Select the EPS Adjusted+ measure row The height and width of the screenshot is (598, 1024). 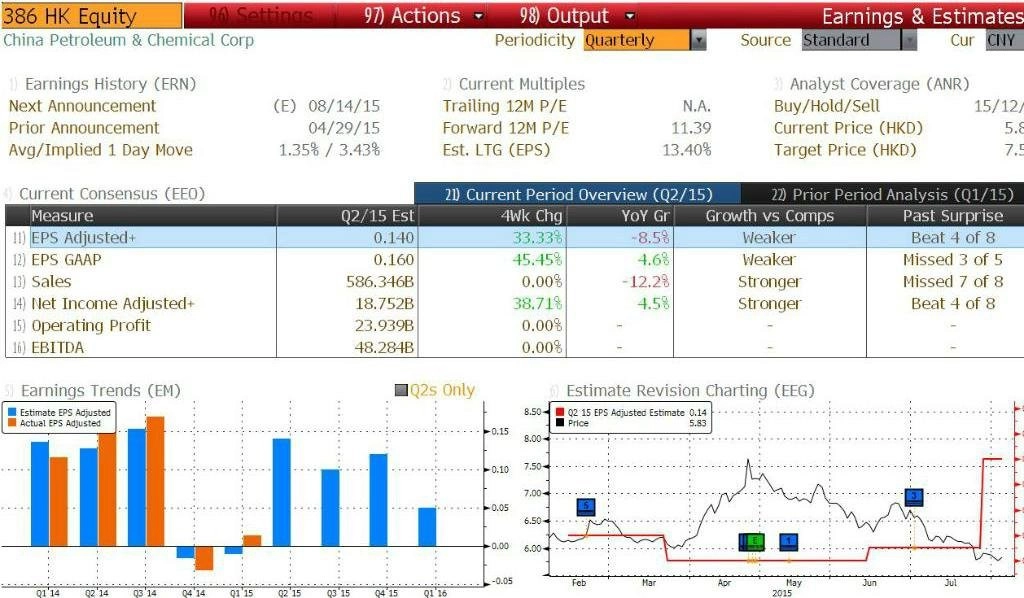(515, 238)
